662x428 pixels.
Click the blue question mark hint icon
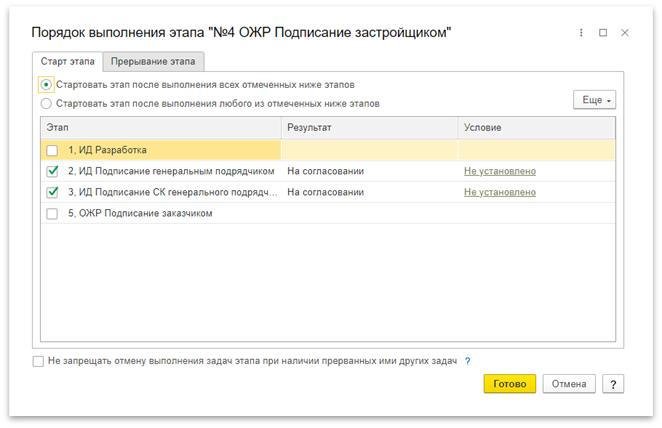coord(467,361)
